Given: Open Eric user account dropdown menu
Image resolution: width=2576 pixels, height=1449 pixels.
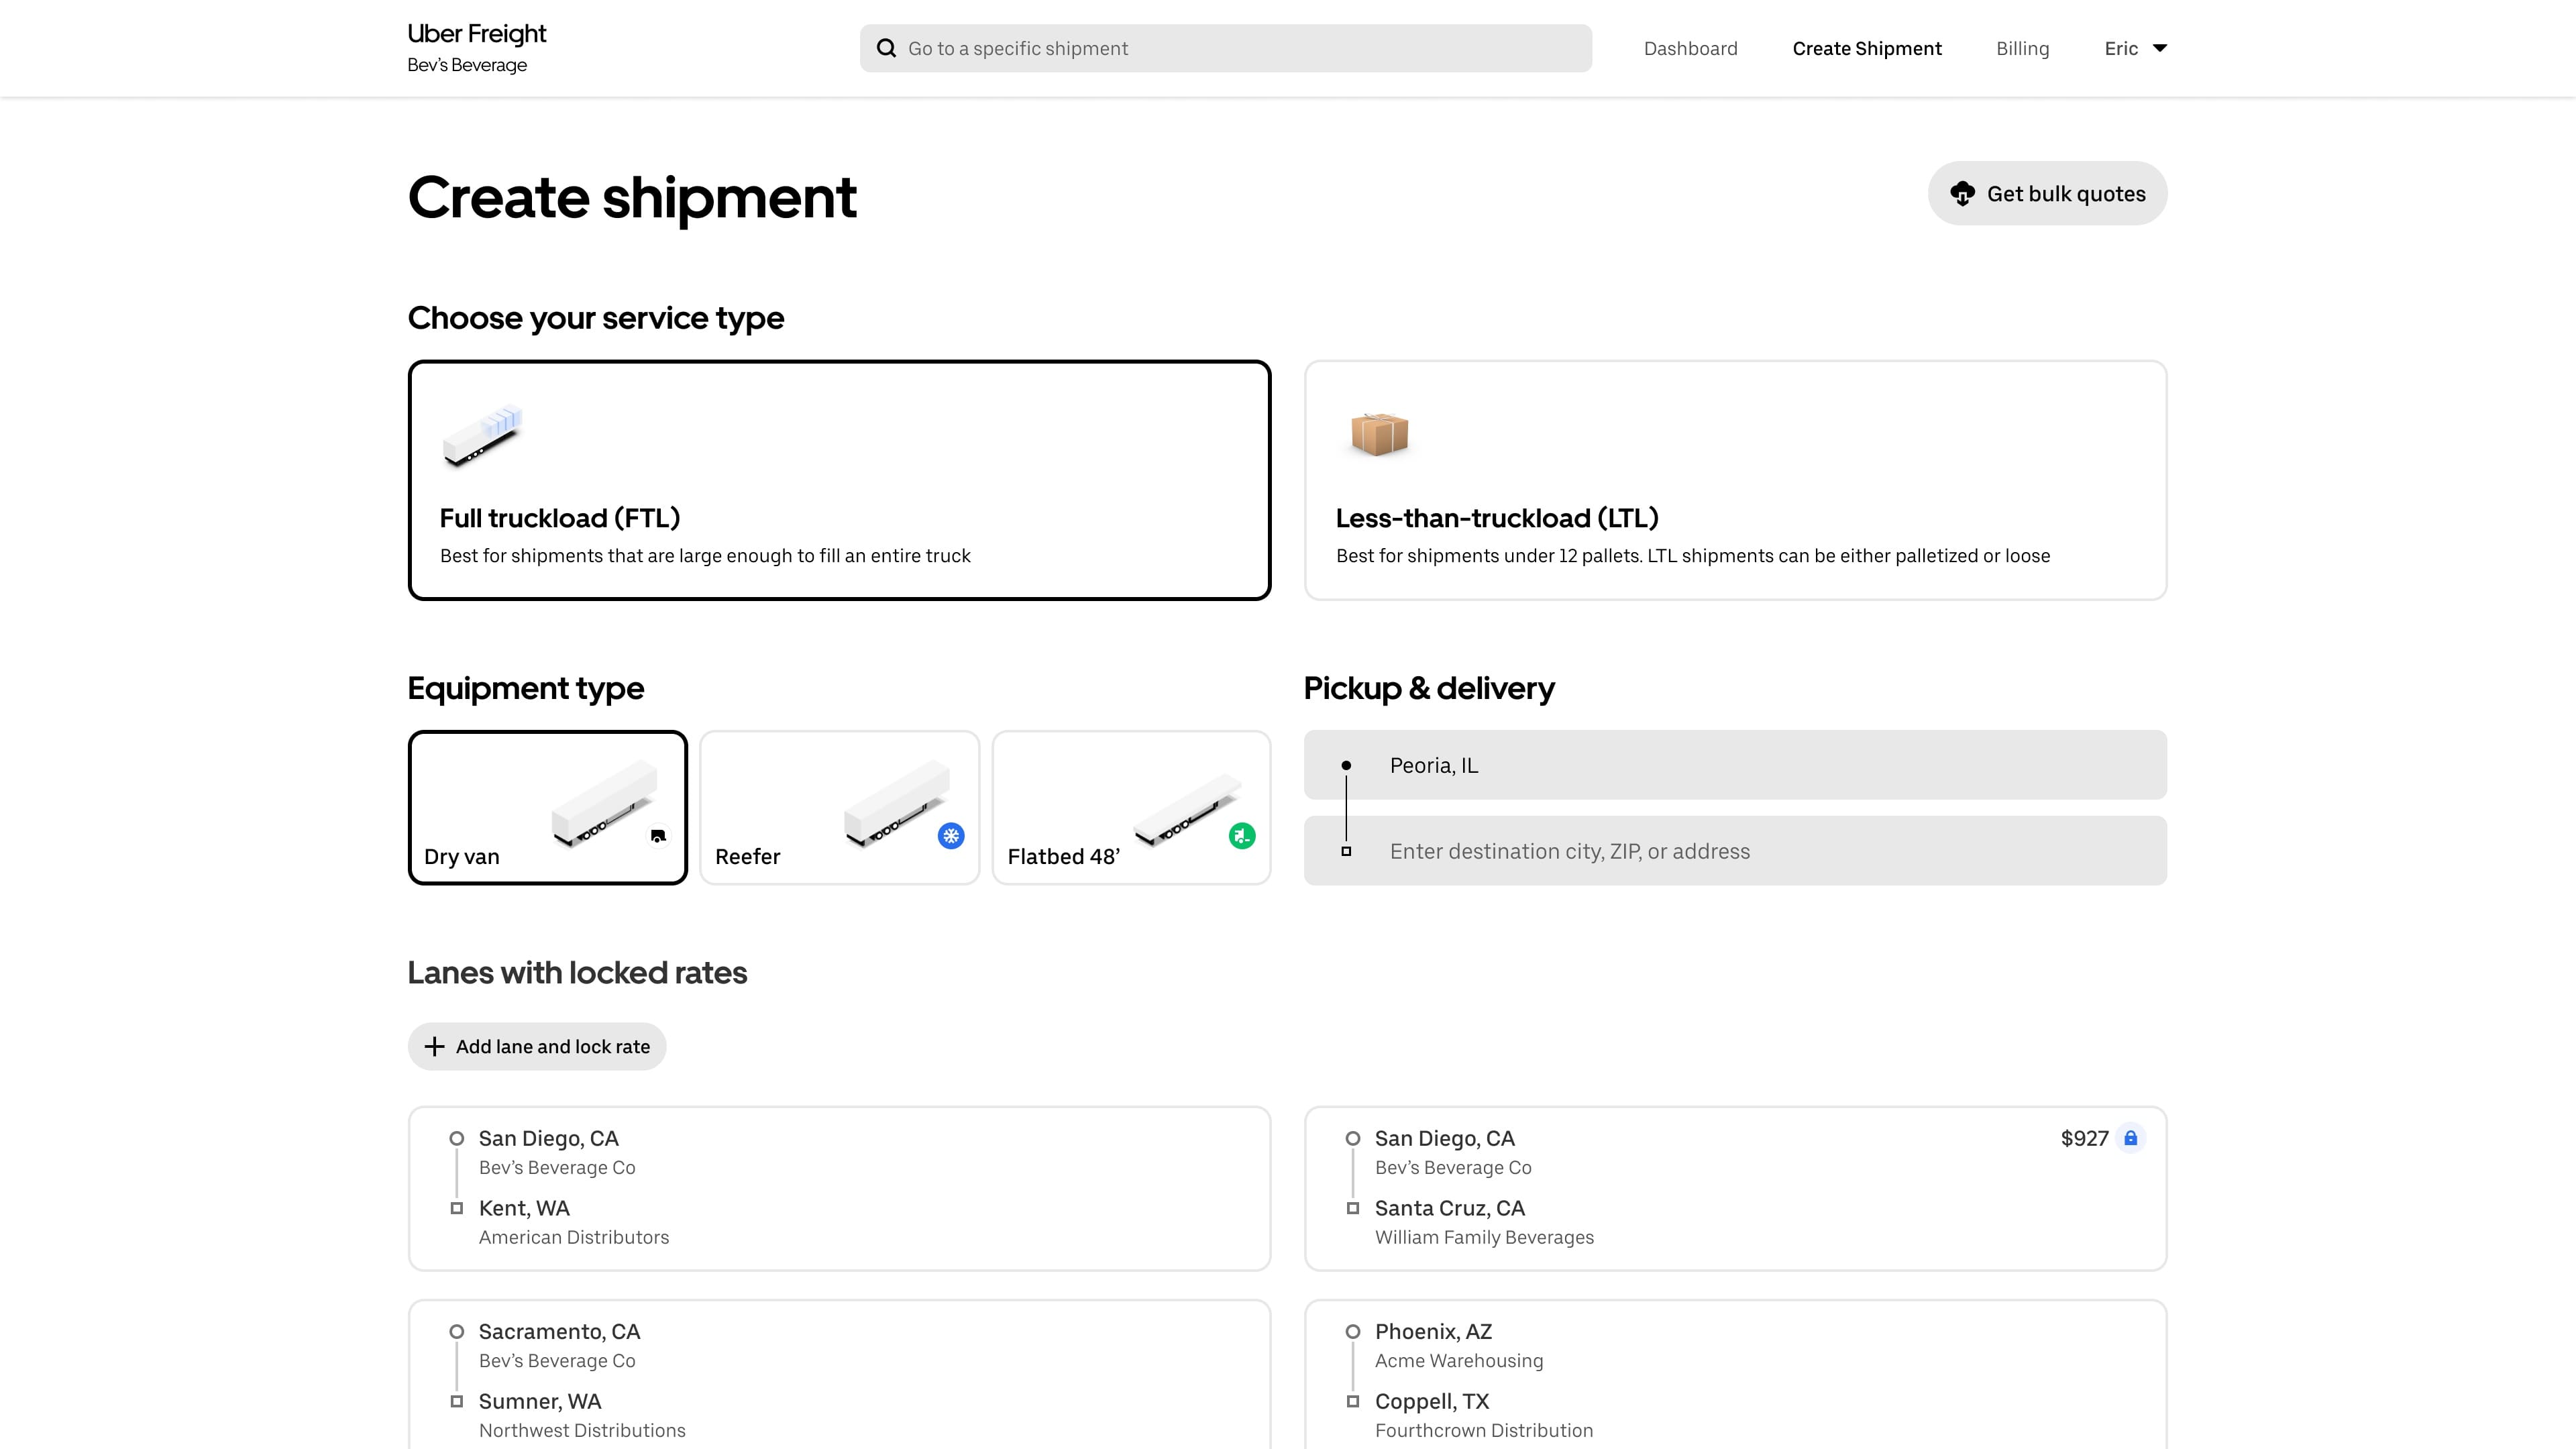Looking at the screenshot, I should (x=2135, y=48).
